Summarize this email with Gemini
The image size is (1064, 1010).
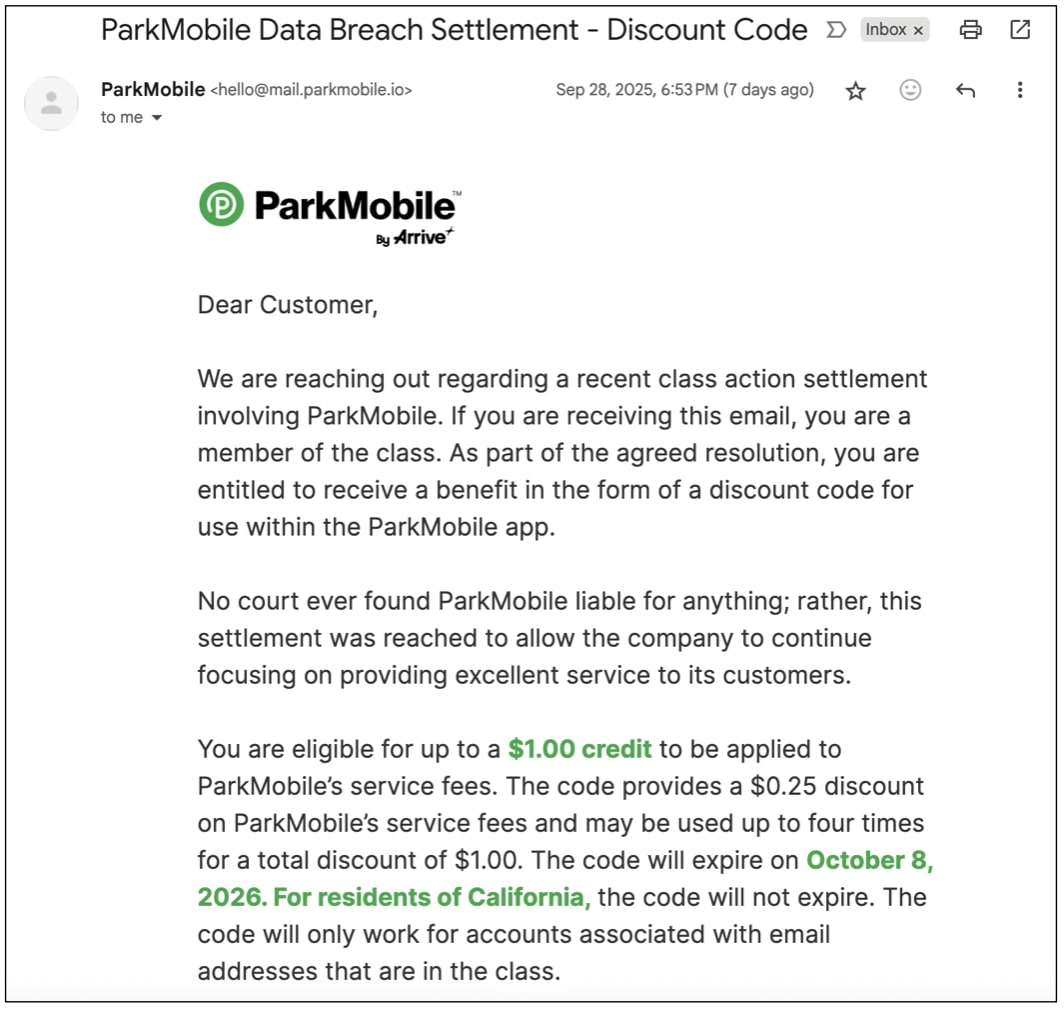pos(836,31)
